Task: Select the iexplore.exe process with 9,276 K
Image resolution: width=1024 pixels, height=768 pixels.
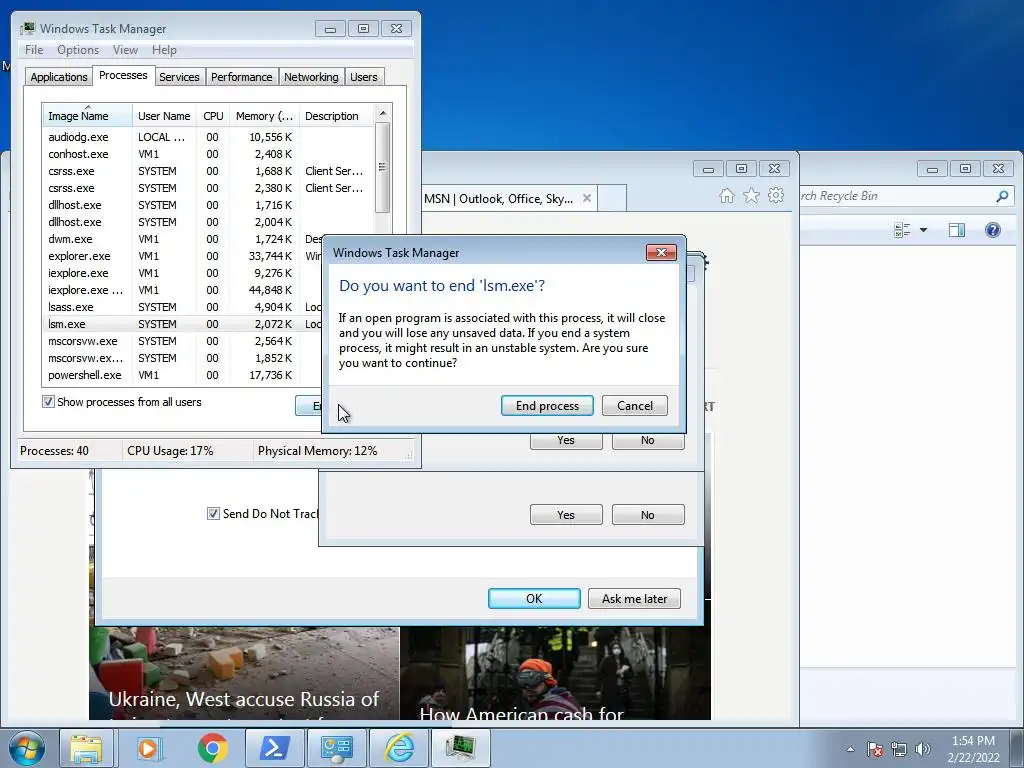Action: 183,273
